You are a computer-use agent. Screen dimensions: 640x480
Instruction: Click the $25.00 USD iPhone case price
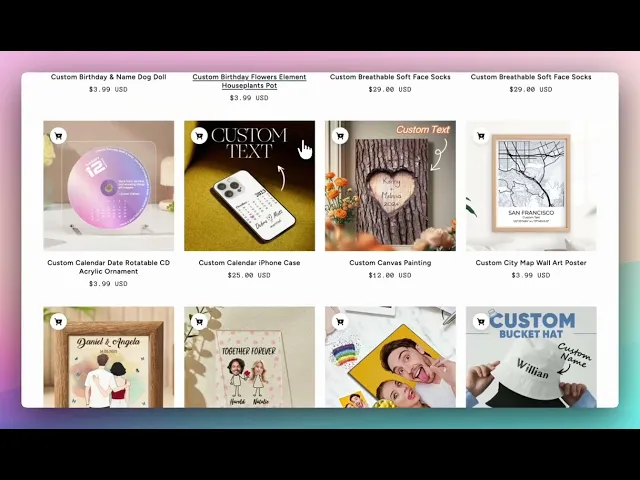tap(249, 276)
